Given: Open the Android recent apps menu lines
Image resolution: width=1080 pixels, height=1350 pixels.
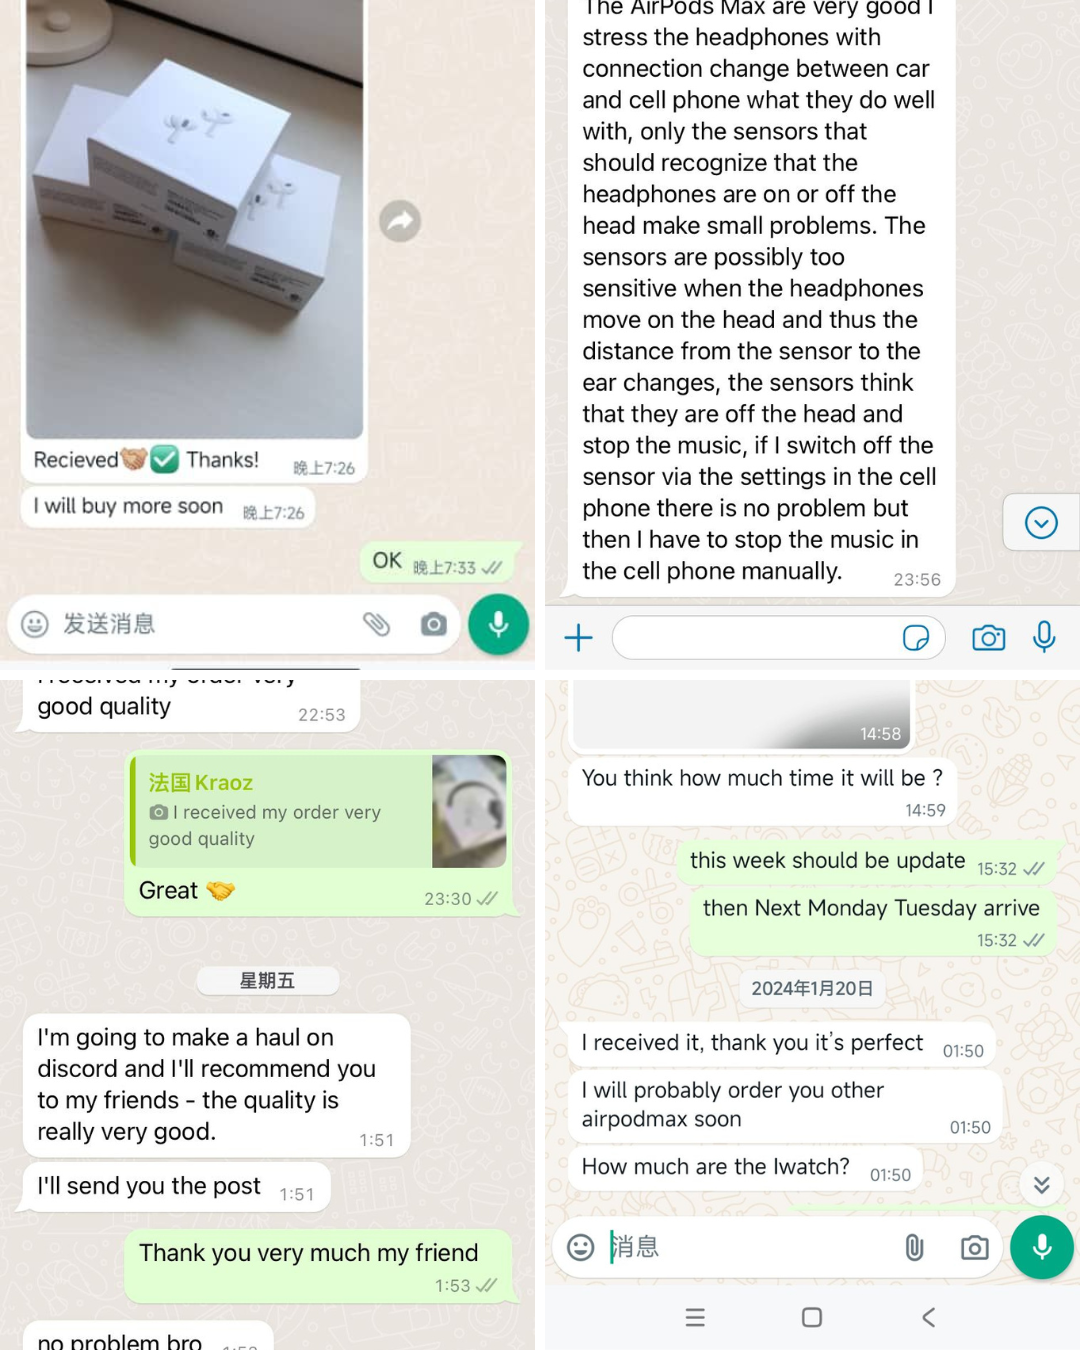Looking at the screenshot, I should click(695, 1317).
